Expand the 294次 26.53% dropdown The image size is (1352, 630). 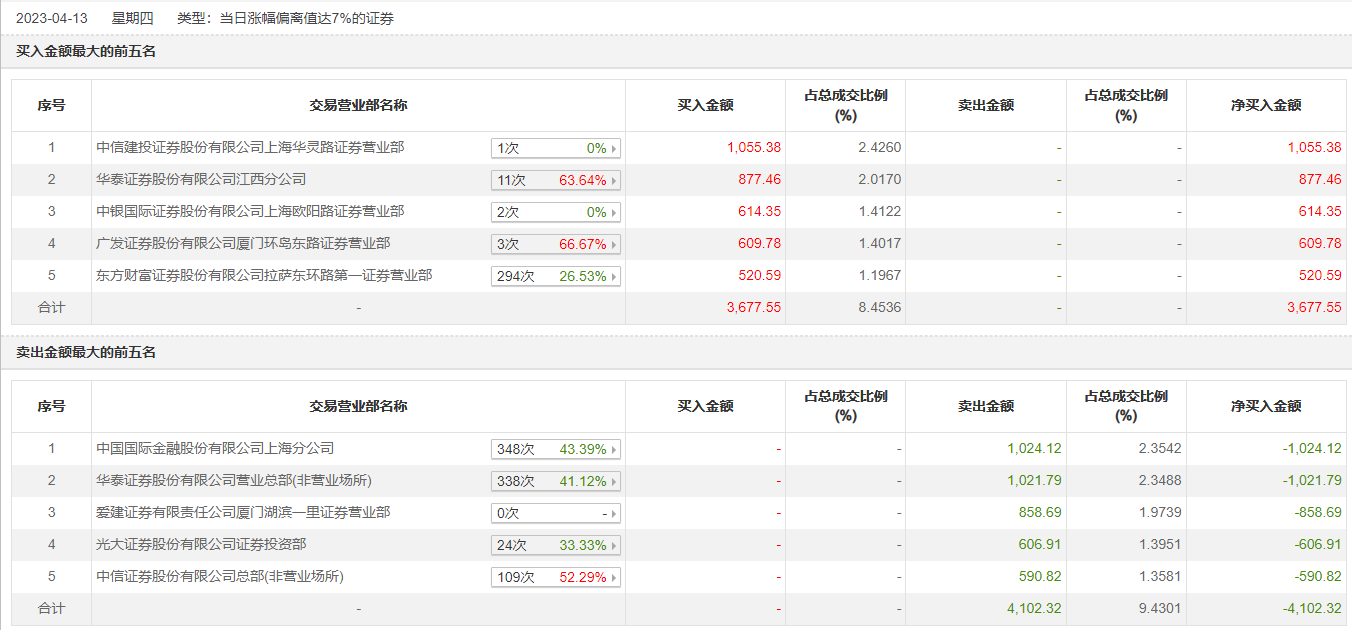tap(556, 276)
